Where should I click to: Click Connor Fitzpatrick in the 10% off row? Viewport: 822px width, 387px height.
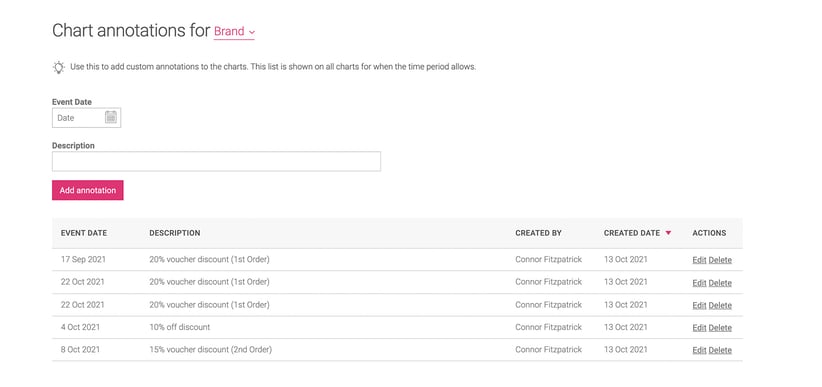point(548,327)
